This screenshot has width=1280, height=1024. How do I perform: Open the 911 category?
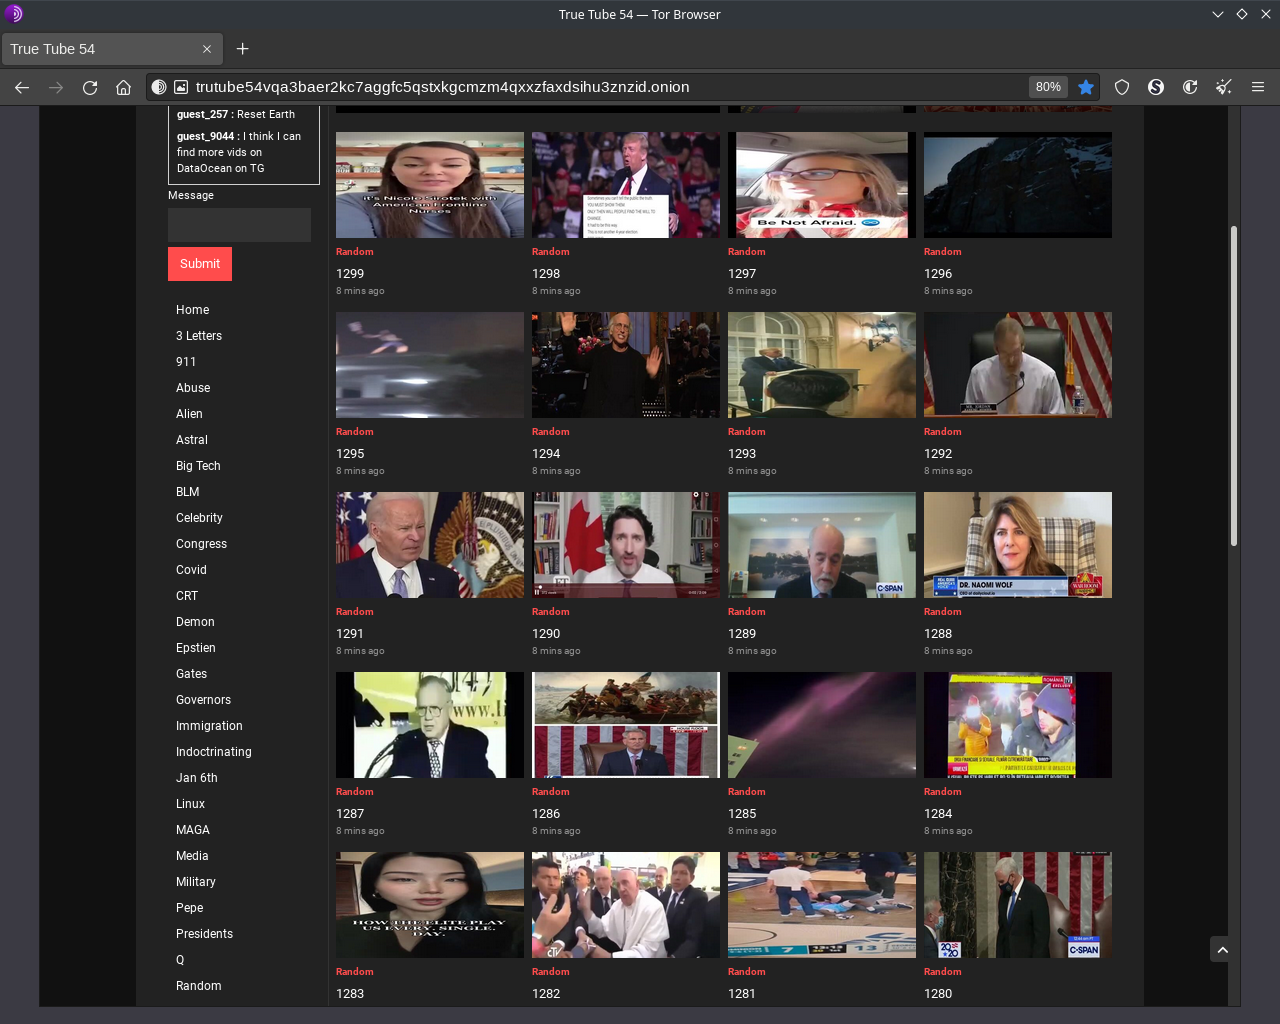pyautogui.click(x=186, y=362)
